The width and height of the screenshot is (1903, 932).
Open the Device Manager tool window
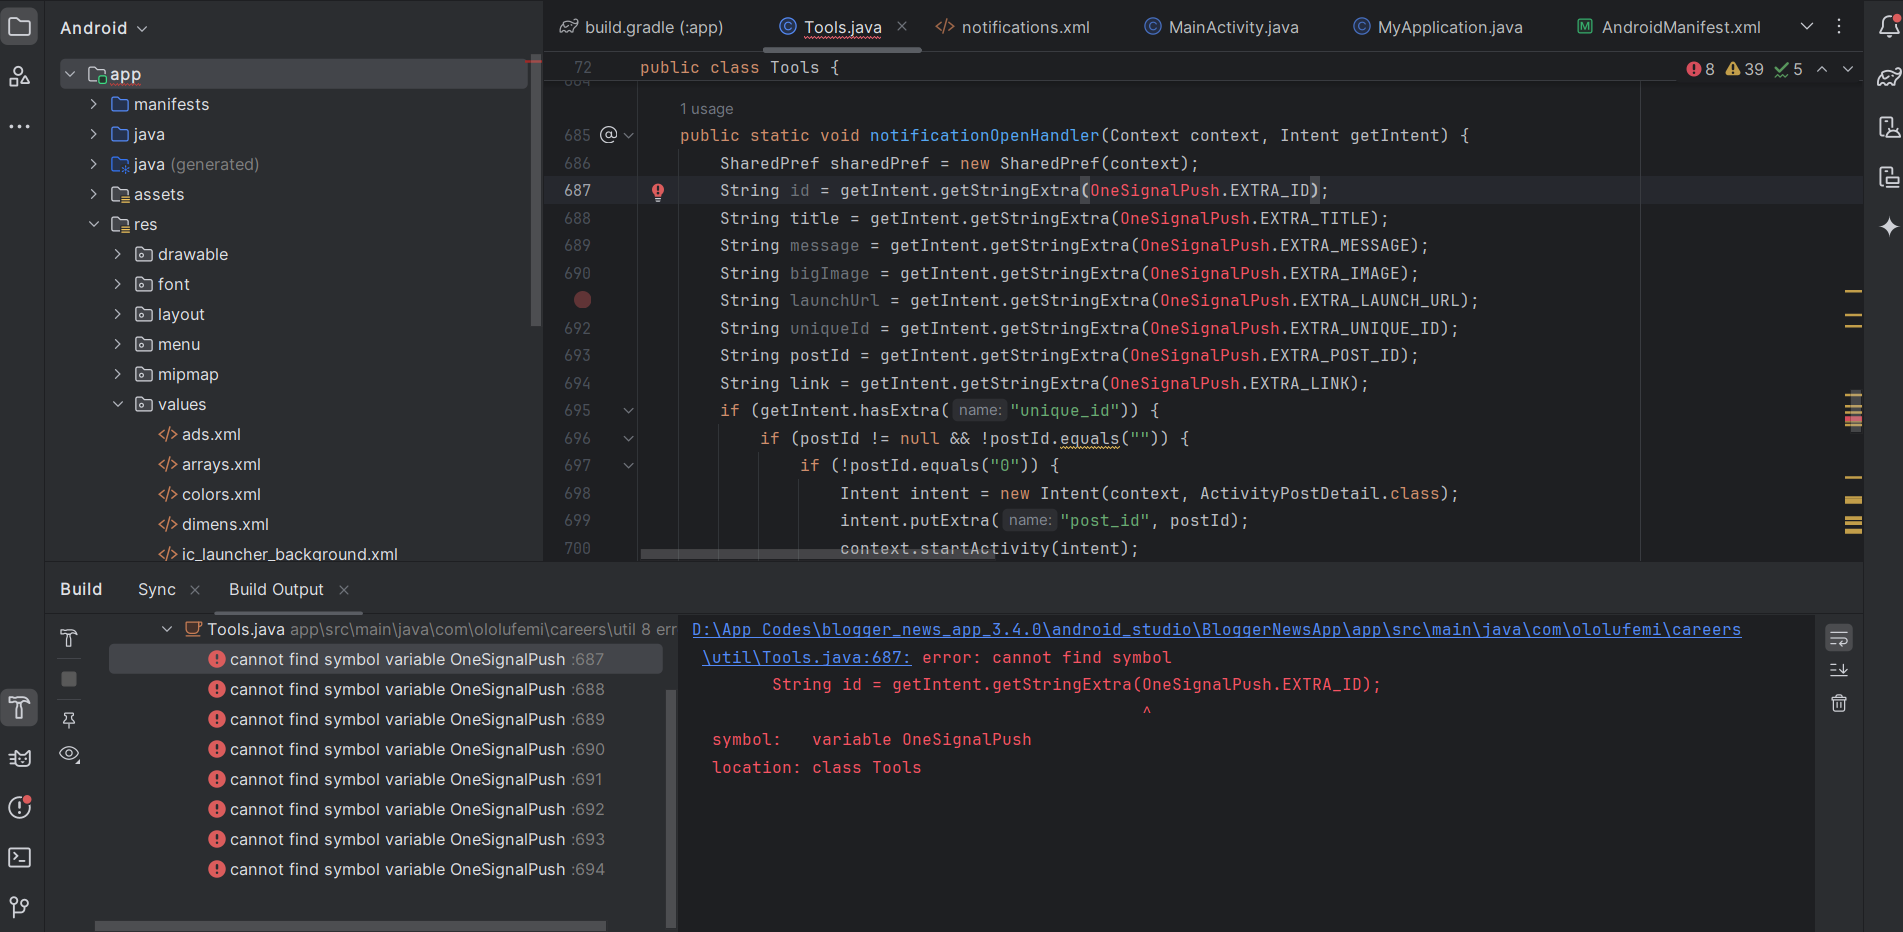1888,127
